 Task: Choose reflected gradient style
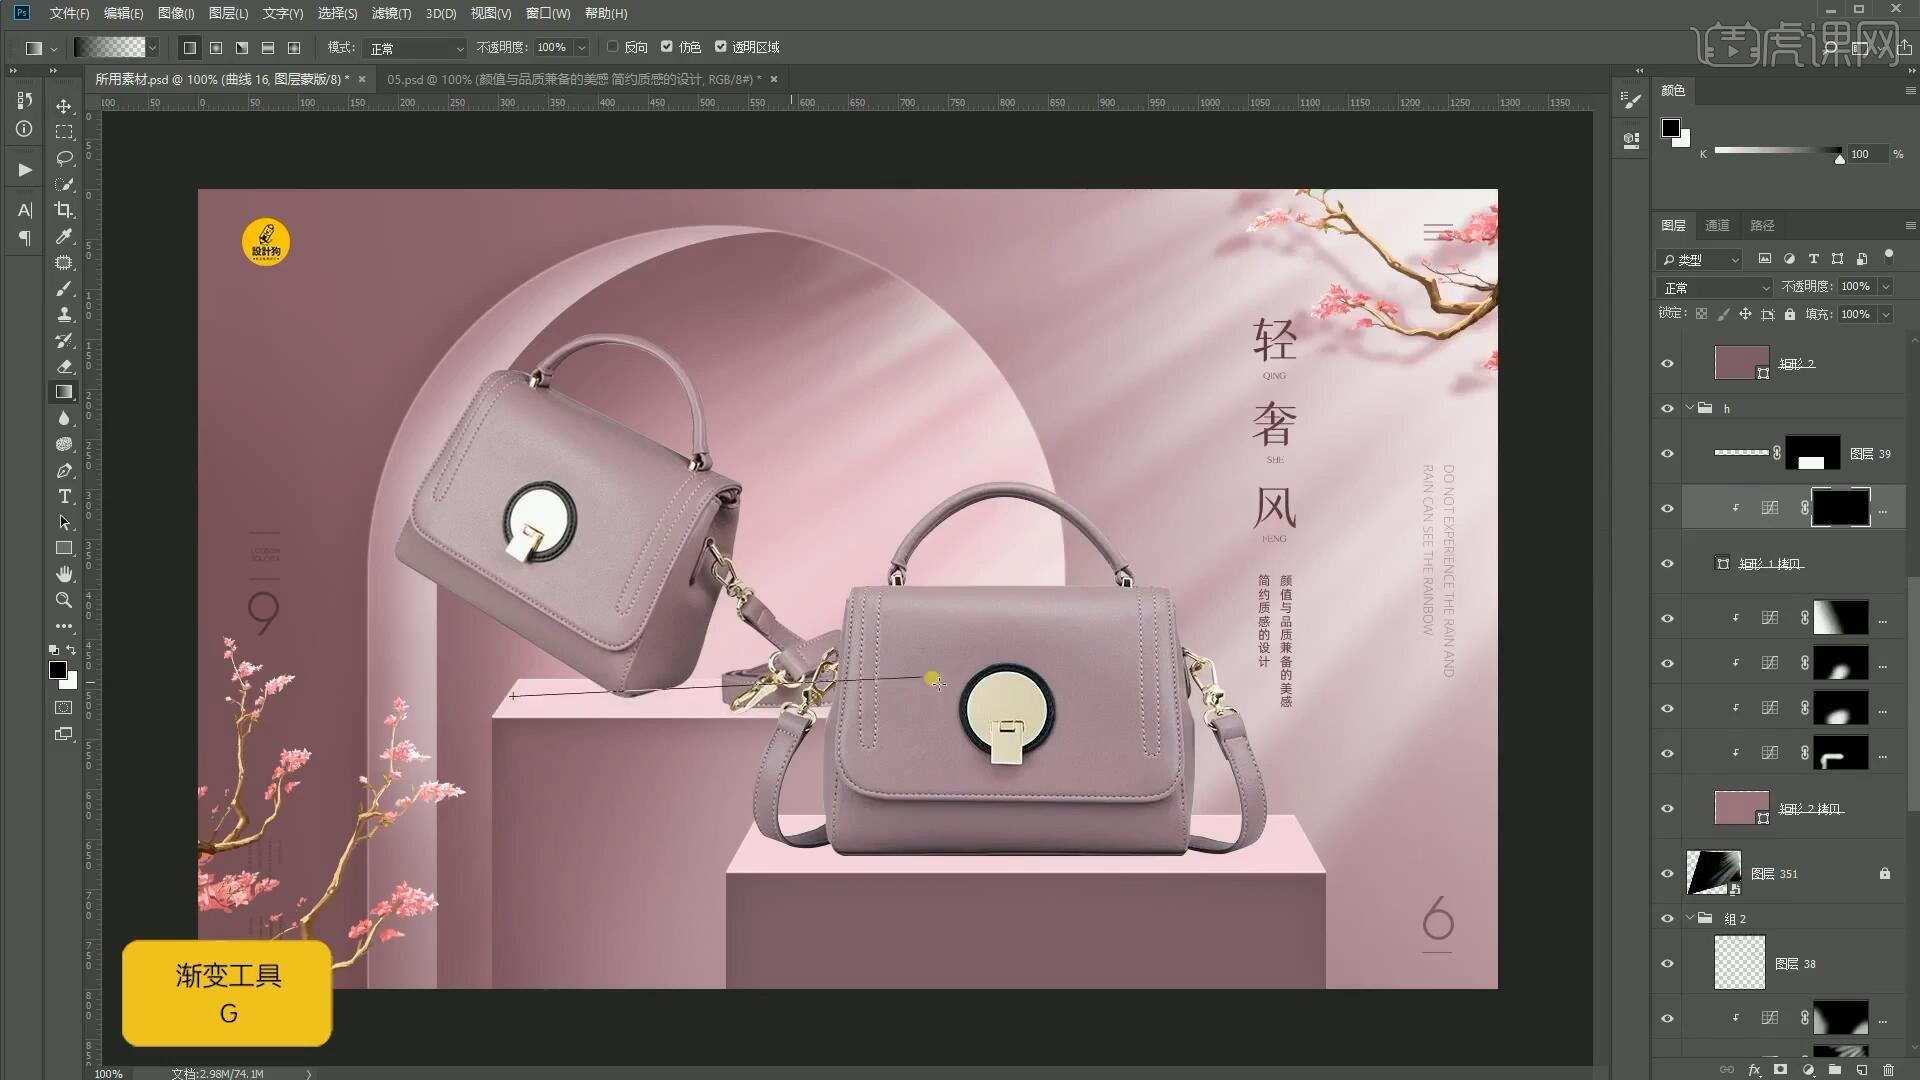pyautogui.click(x=267, y=47)
